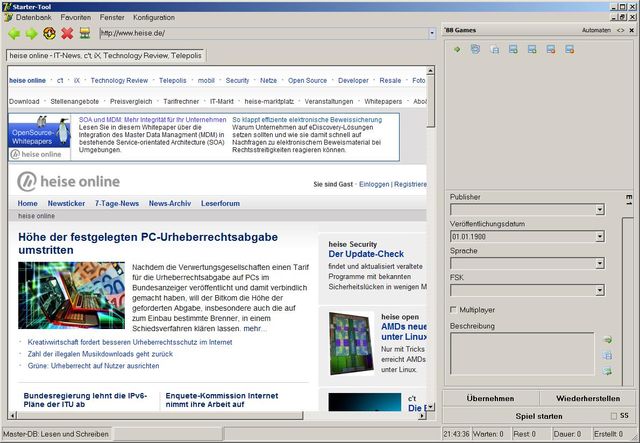Open the 'Zahl der illegalen Musikdownloads' link

[100, 354]
